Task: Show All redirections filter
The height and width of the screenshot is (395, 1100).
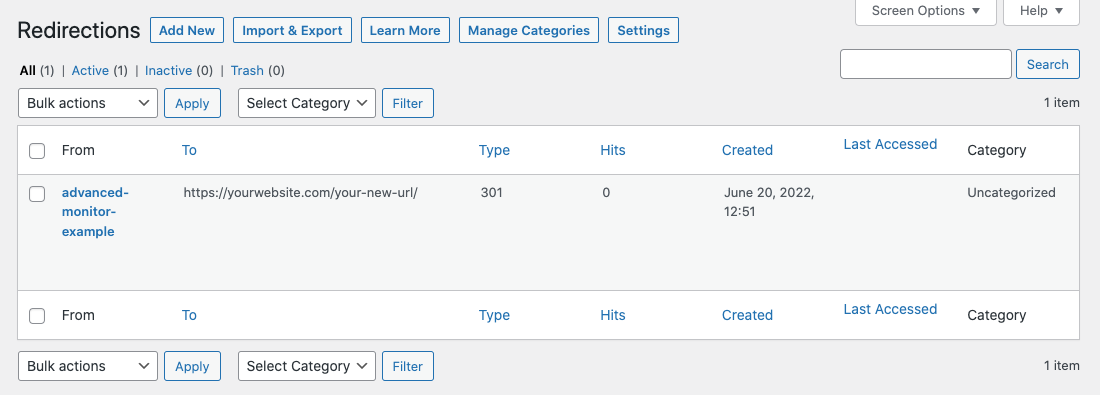Action: pos(27,70)
